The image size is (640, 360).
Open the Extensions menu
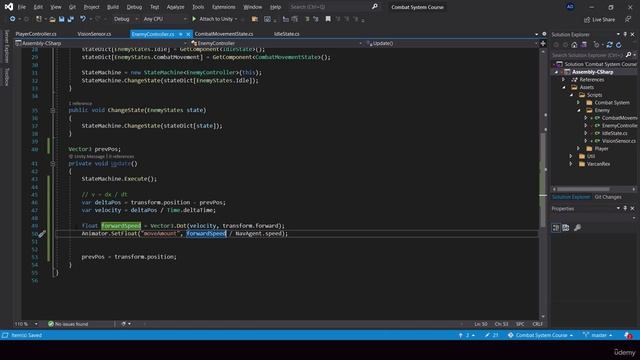(x=224, y=7)
